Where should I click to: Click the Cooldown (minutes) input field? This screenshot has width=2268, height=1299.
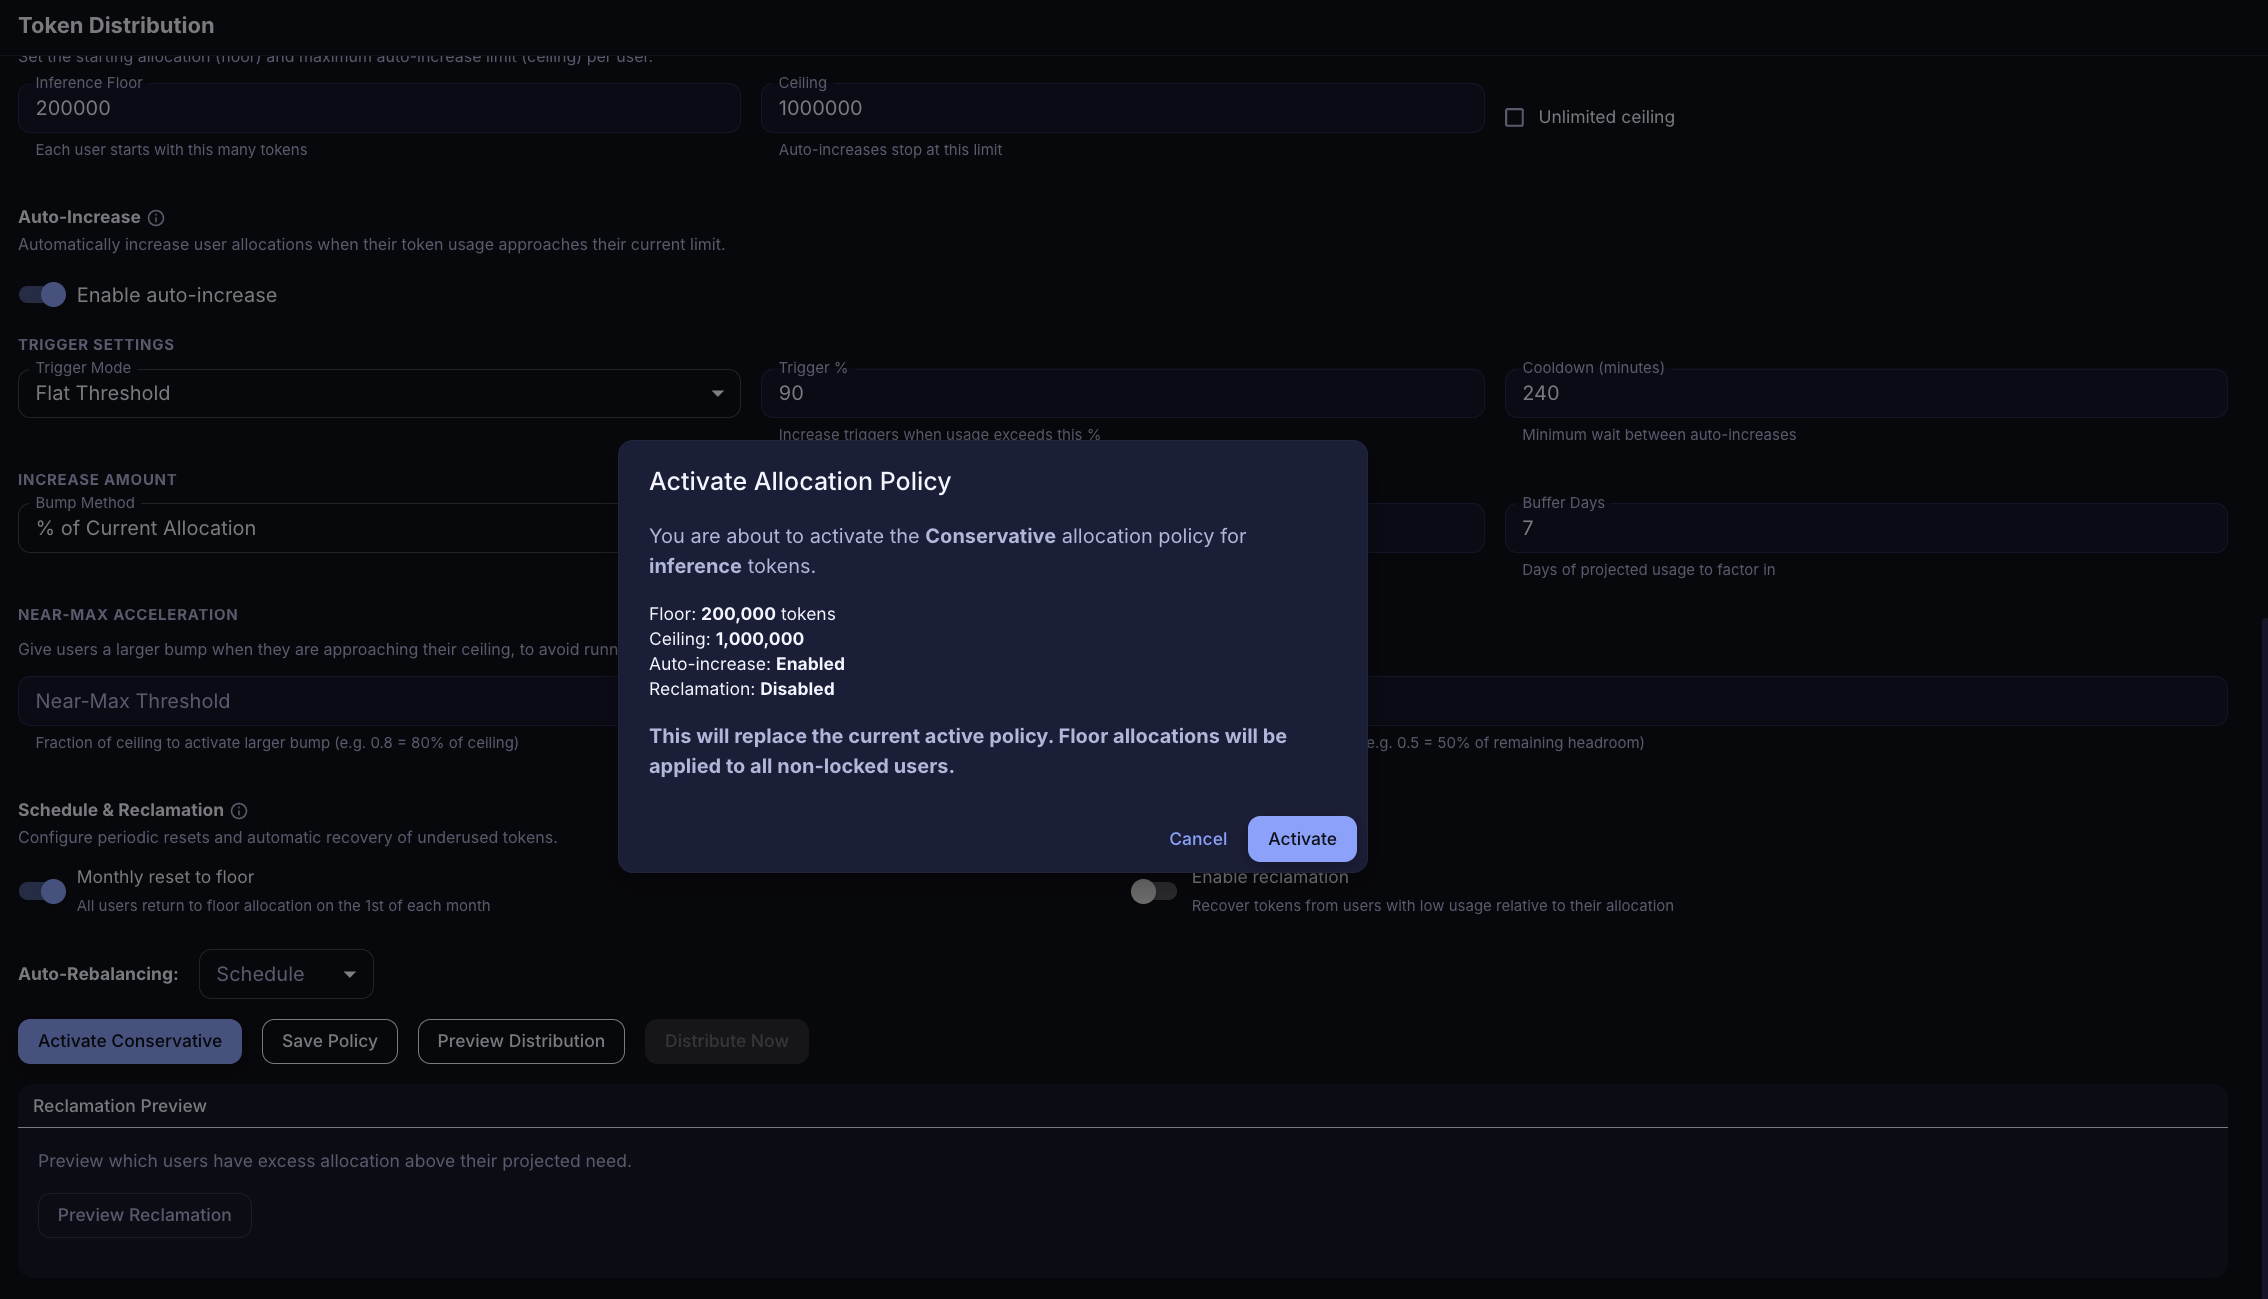coord(1866,393)
